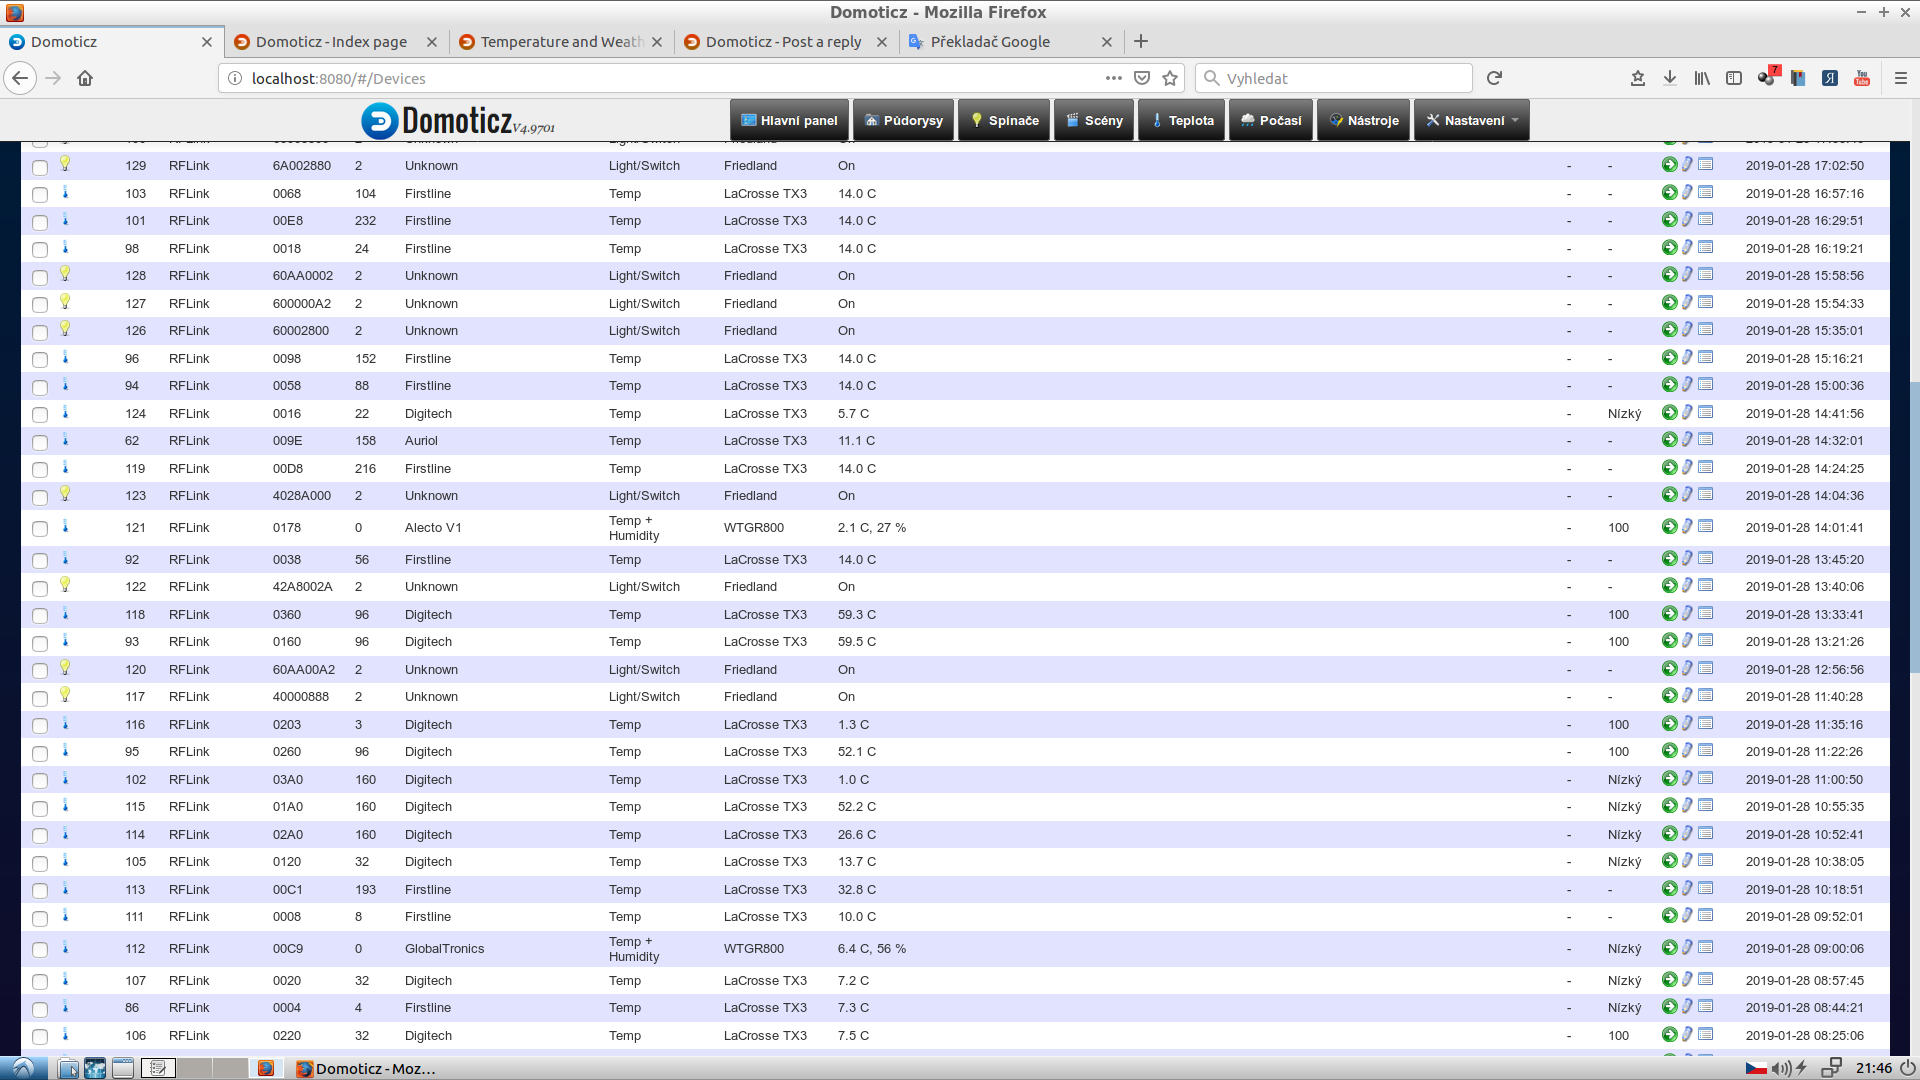This screenshot has height=1080, width=1920.
Task: Tick the checkbox for device 118
Action: point(40,616)
